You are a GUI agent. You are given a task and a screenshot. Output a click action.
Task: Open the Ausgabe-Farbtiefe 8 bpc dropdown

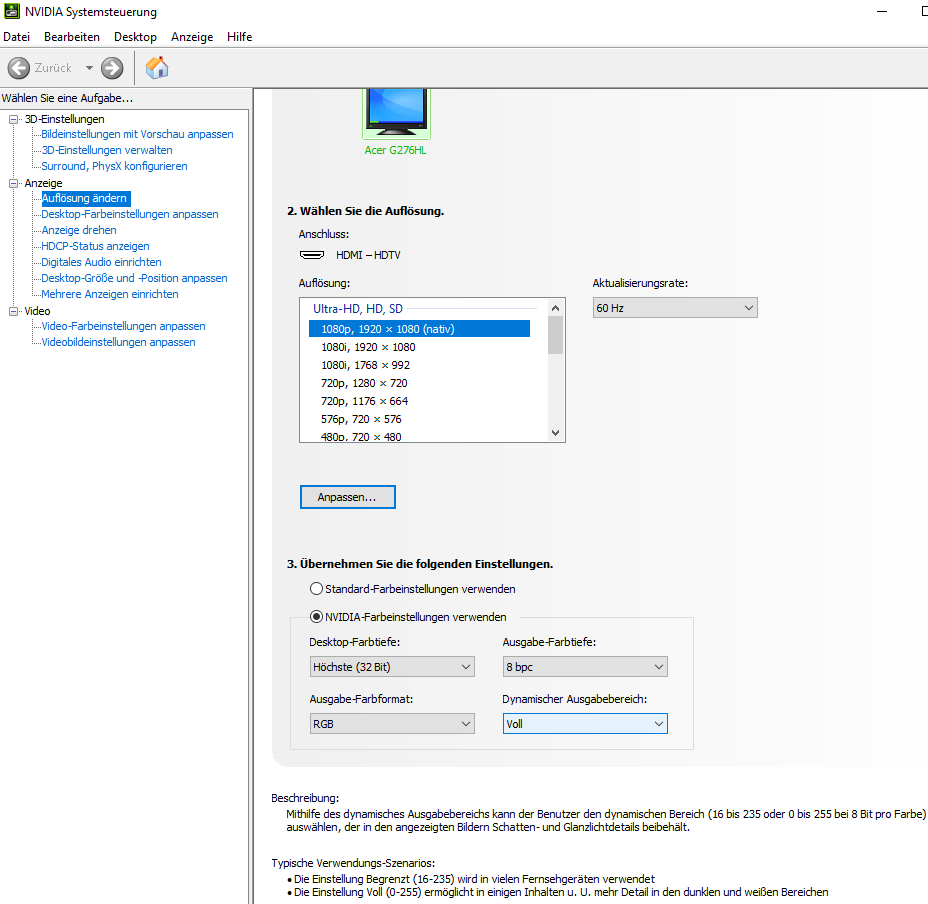585,667
